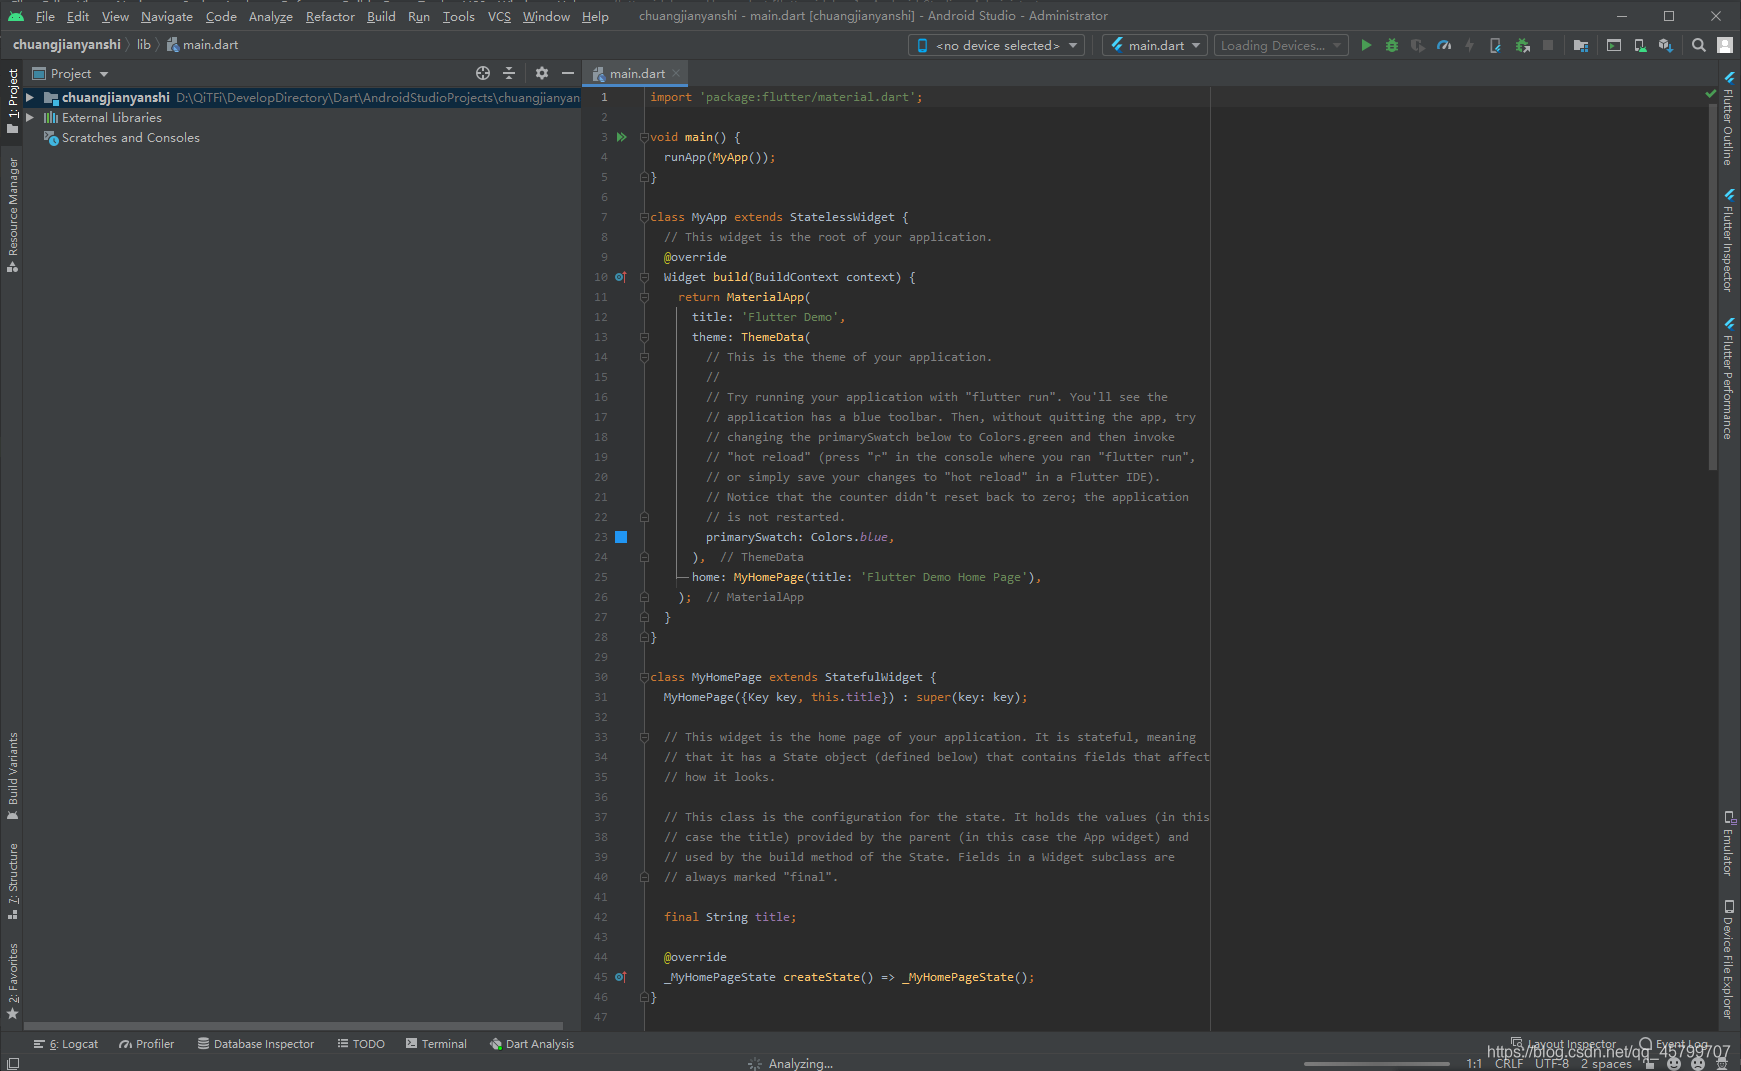
Task: Click the sad smiley feedback icon in status bar
Action: point(1698,1063)
